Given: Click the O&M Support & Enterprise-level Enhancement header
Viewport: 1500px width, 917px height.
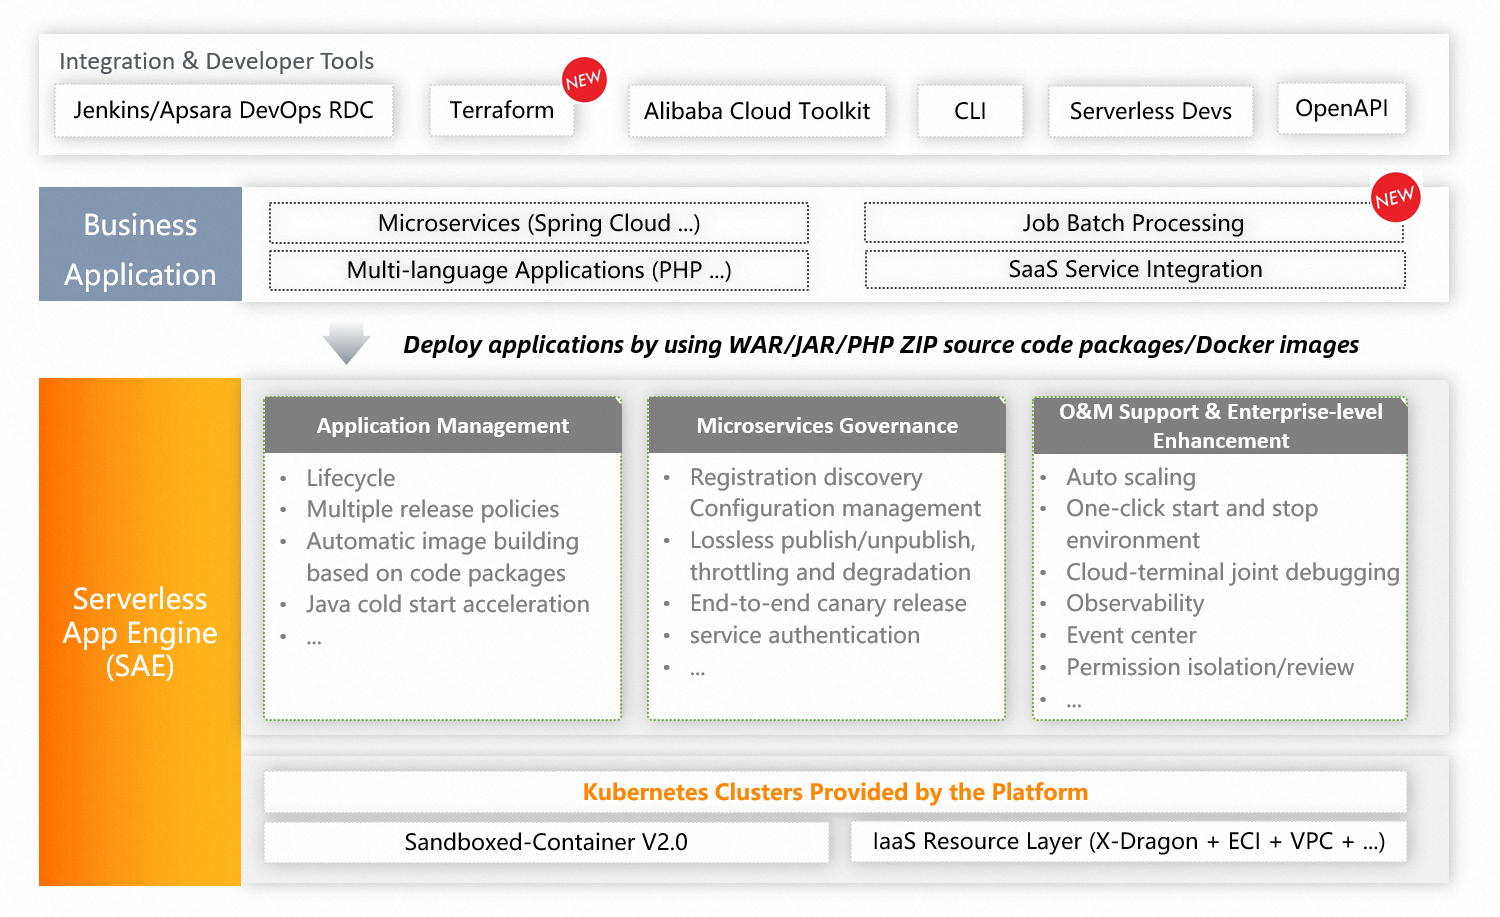Looking at the screenshot, I should click(1220, 426).
